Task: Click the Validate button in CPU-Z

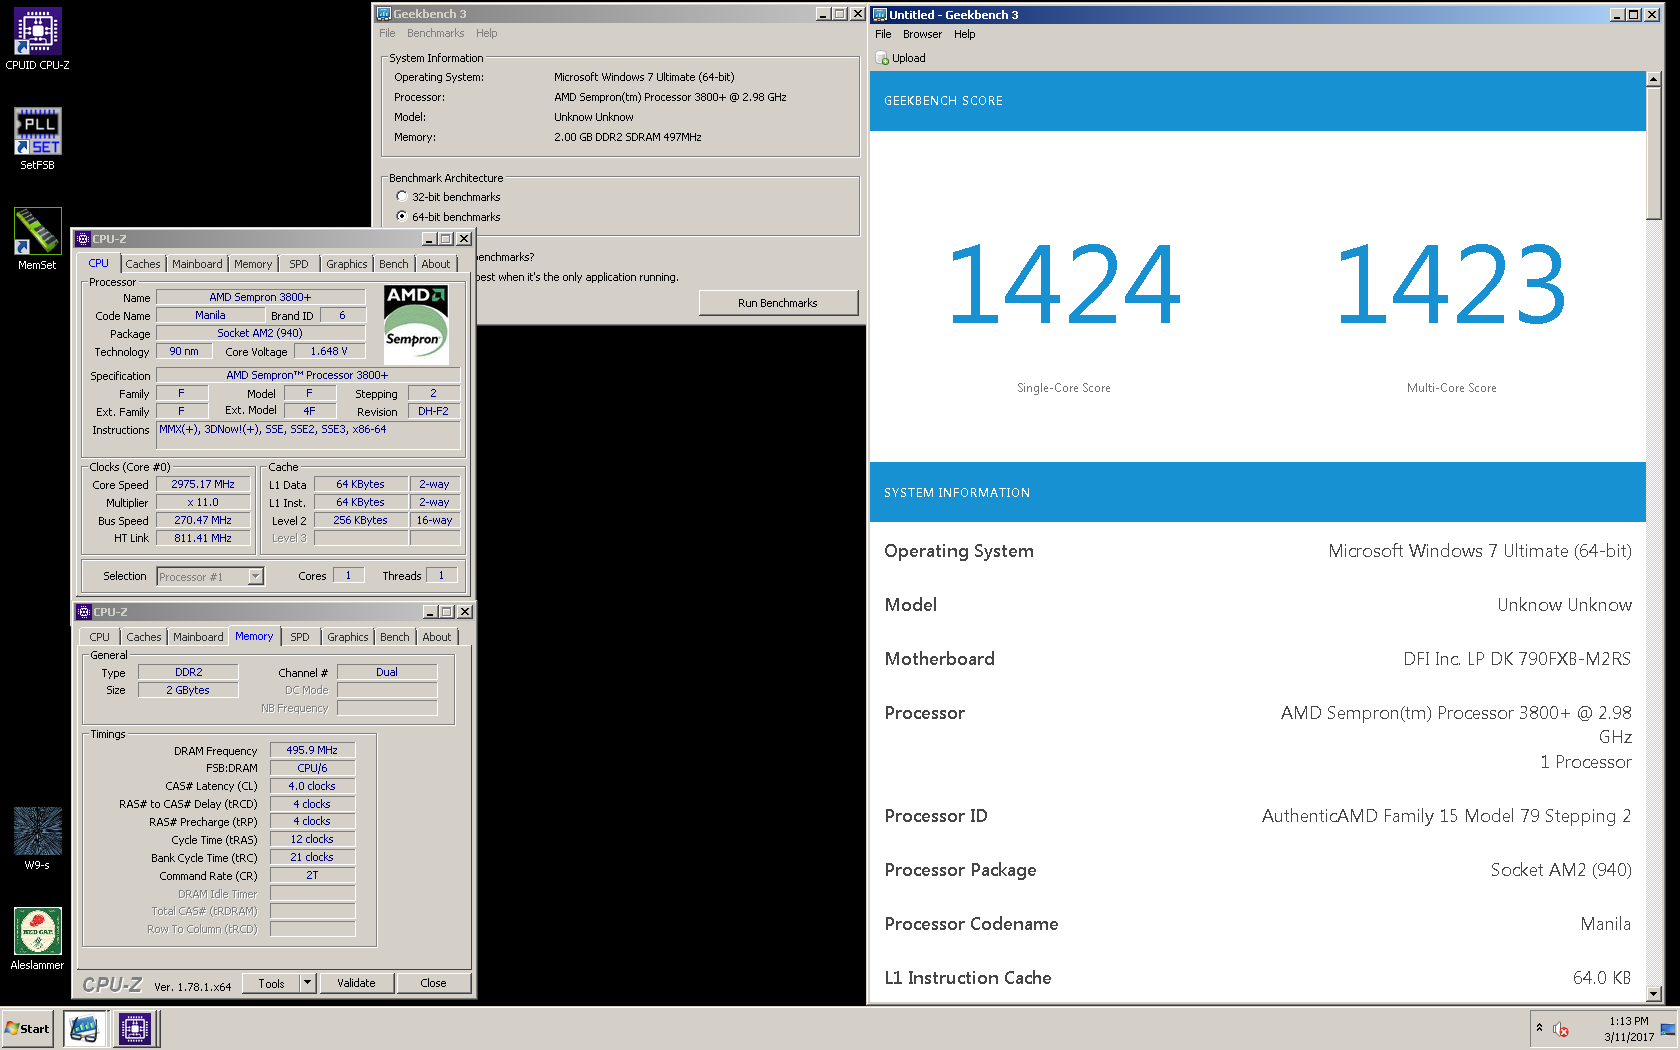Action: pos(356,983)
